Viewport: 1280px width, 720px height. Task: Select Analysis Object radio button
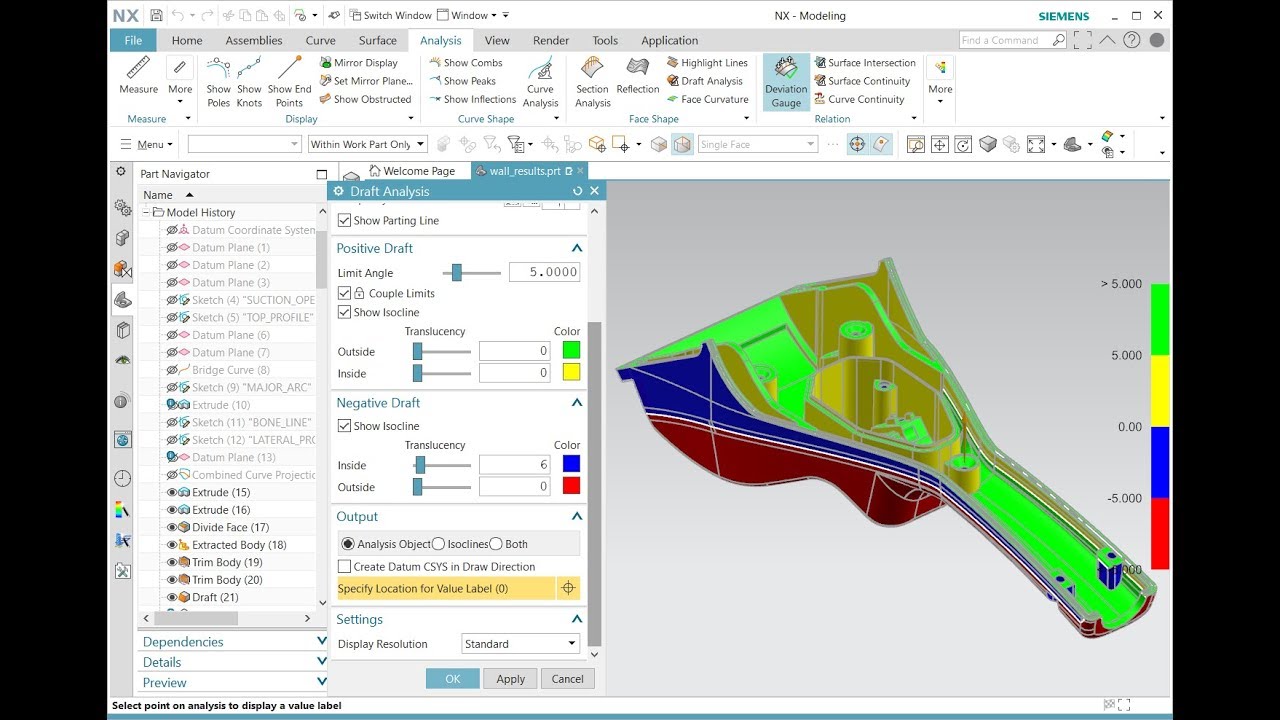tap(348, 544)
